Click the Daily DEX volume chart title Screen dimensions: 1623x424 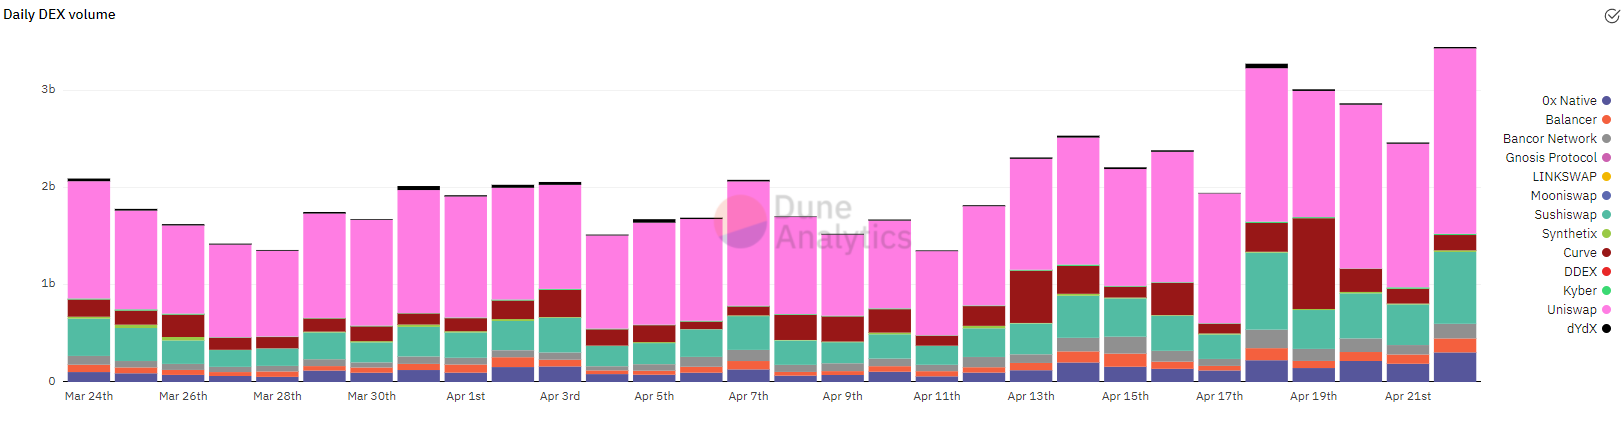click(59, 15)
